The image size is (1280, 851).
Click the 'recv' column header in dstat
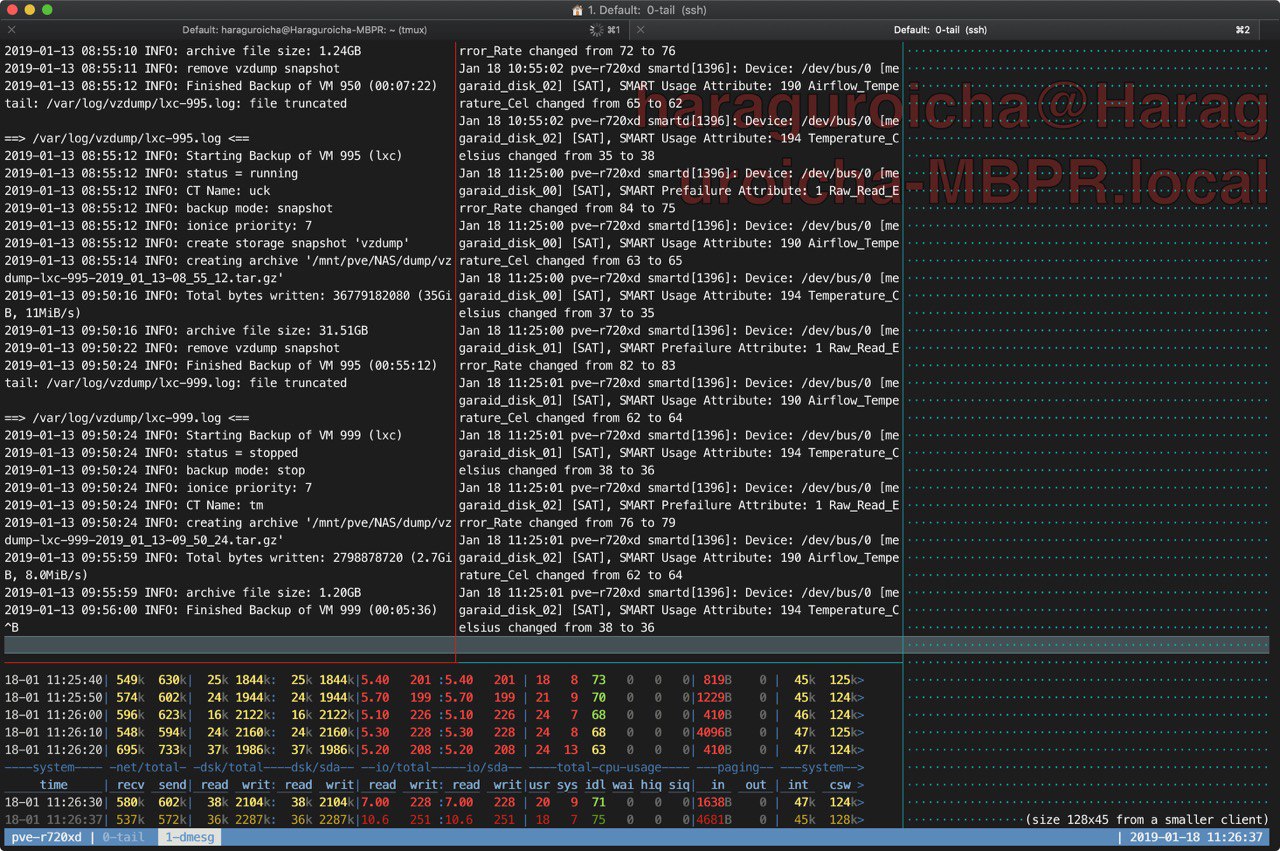pyautogui.click(x=131, y=785)
